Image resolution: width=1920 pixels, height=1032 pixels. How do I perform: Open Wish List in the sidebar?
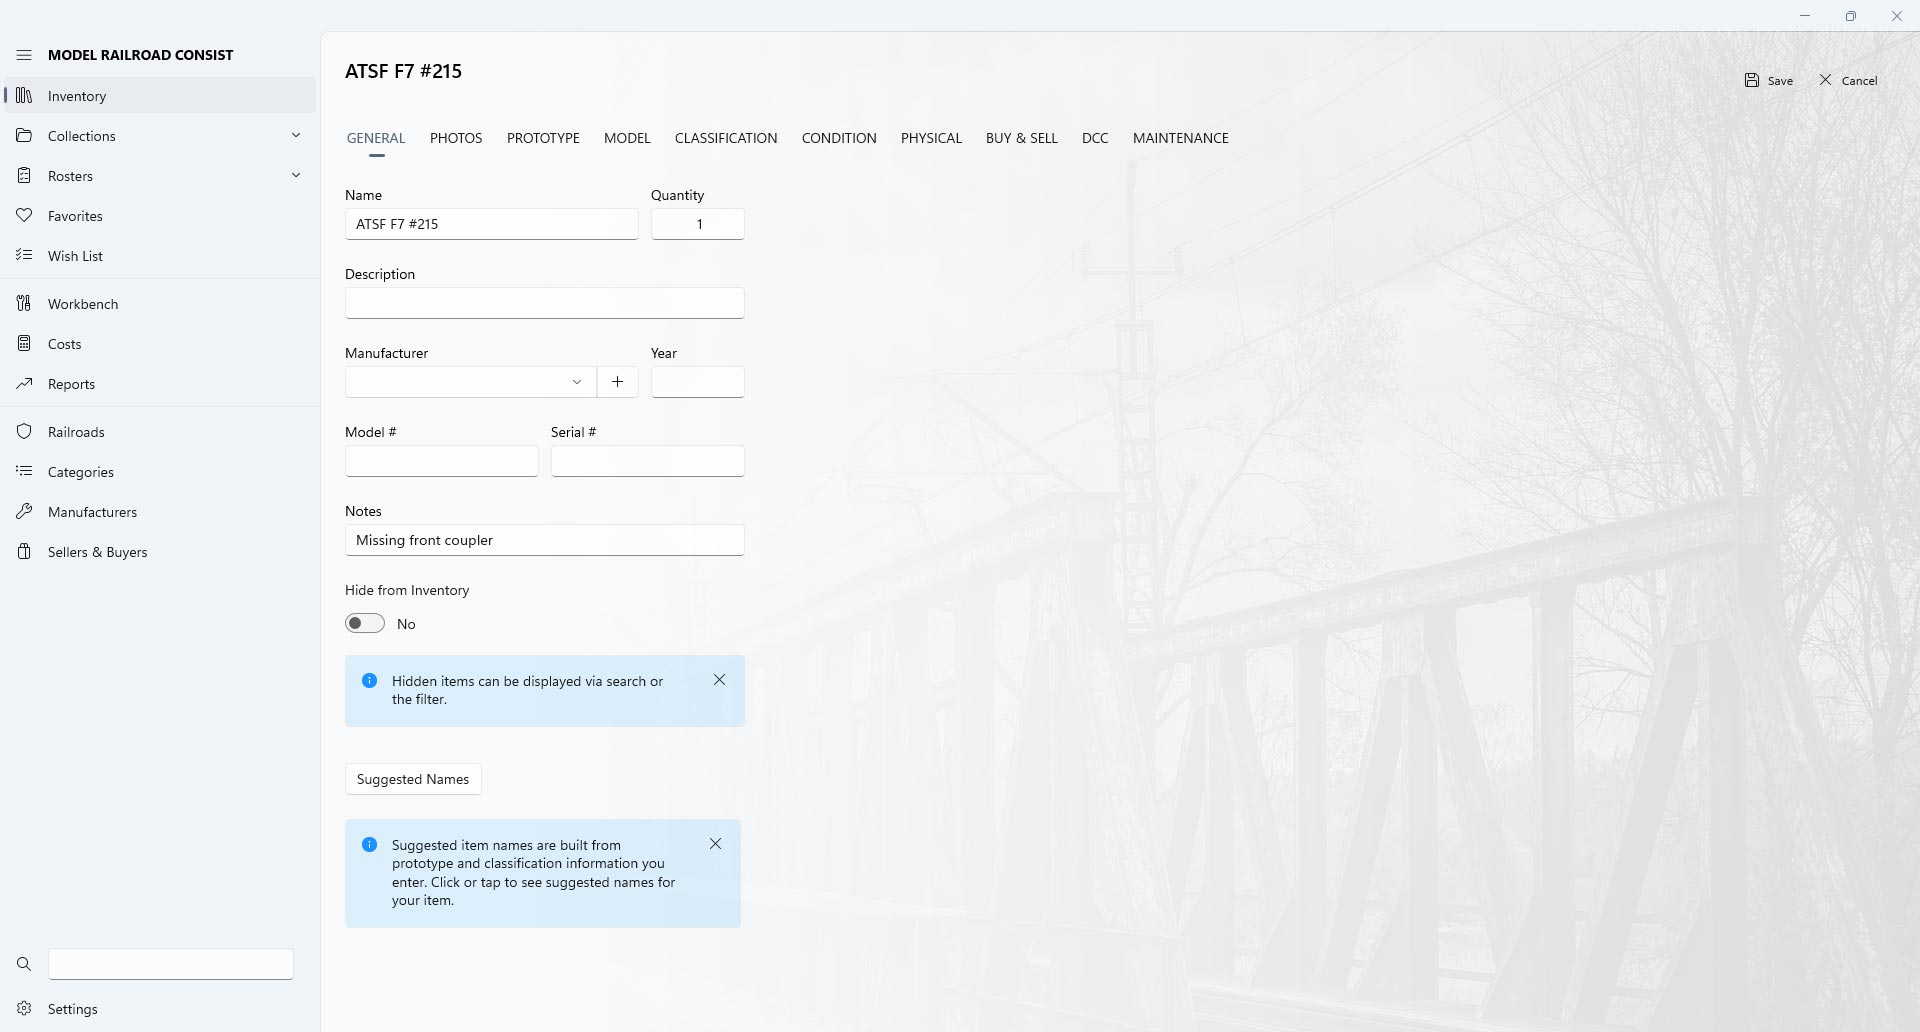[160, 256]
